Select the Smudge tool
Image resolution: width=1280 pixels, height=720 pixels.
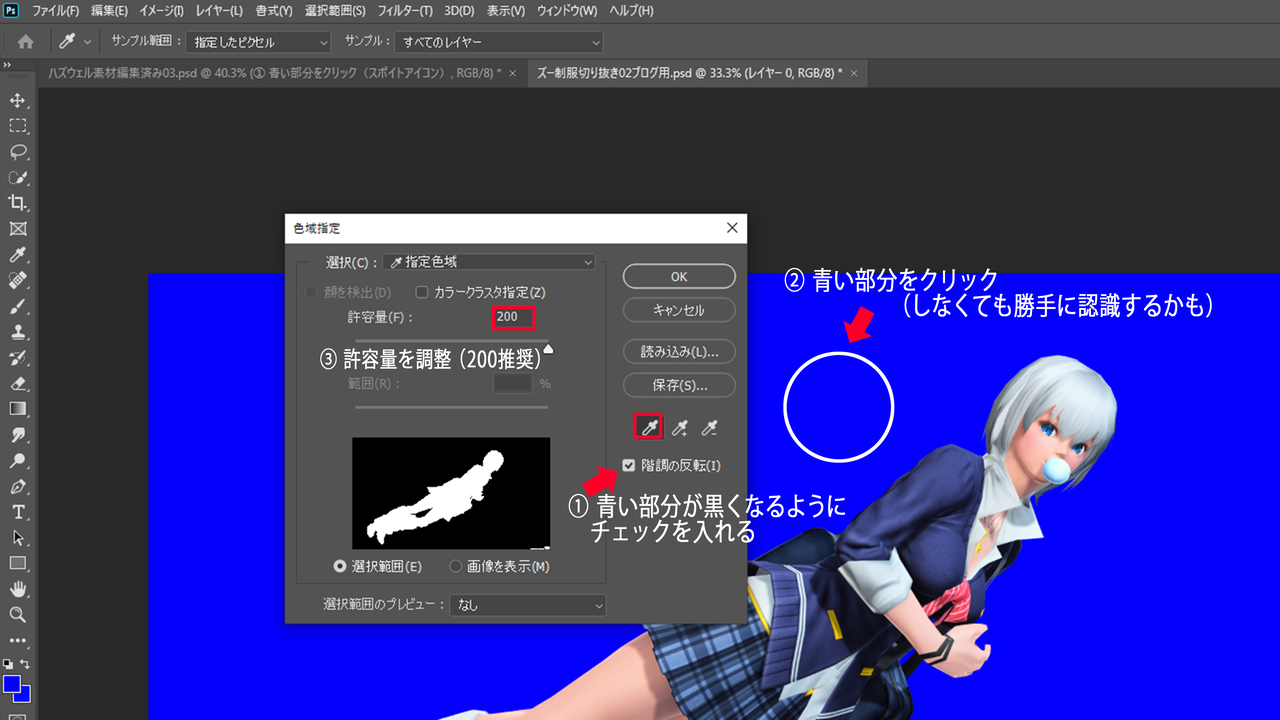[x=18, y=435]
